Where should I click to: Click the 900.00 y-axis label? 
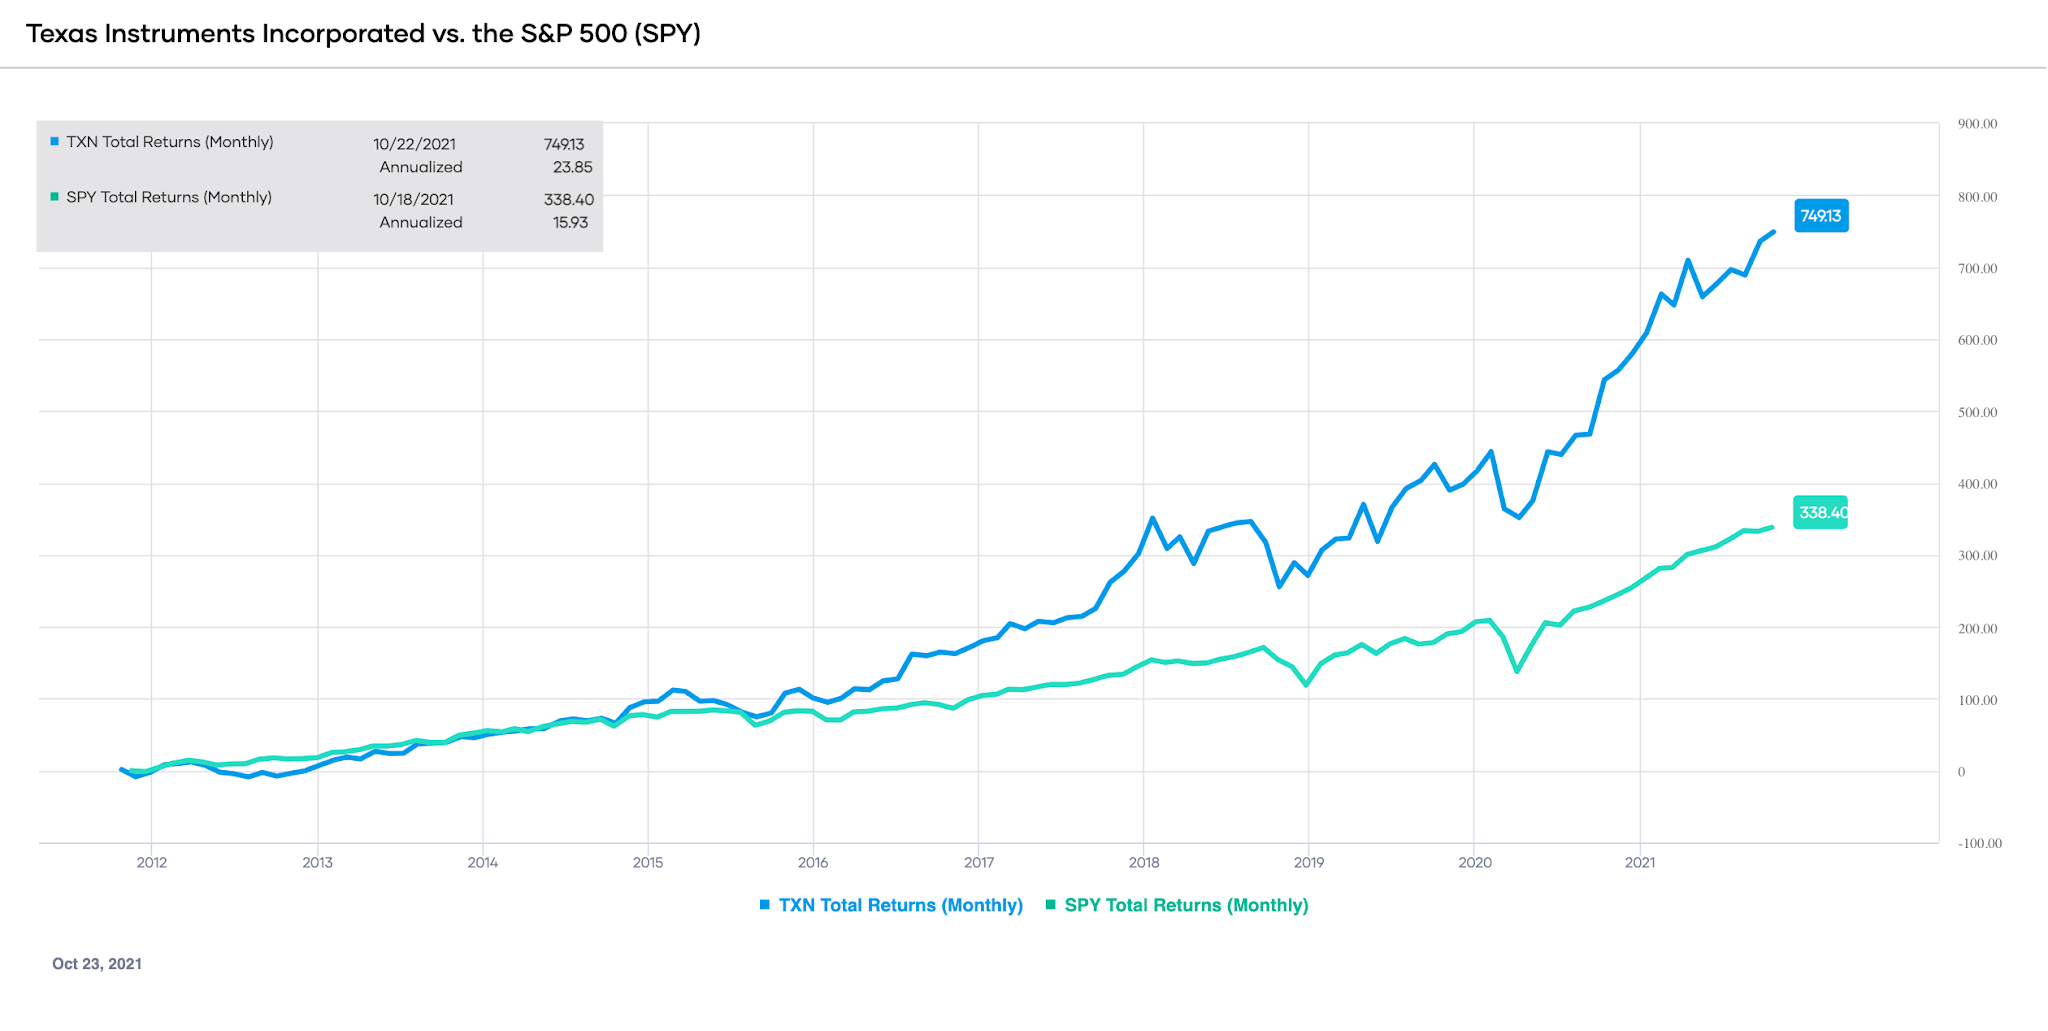click(x=1977, y=124)
